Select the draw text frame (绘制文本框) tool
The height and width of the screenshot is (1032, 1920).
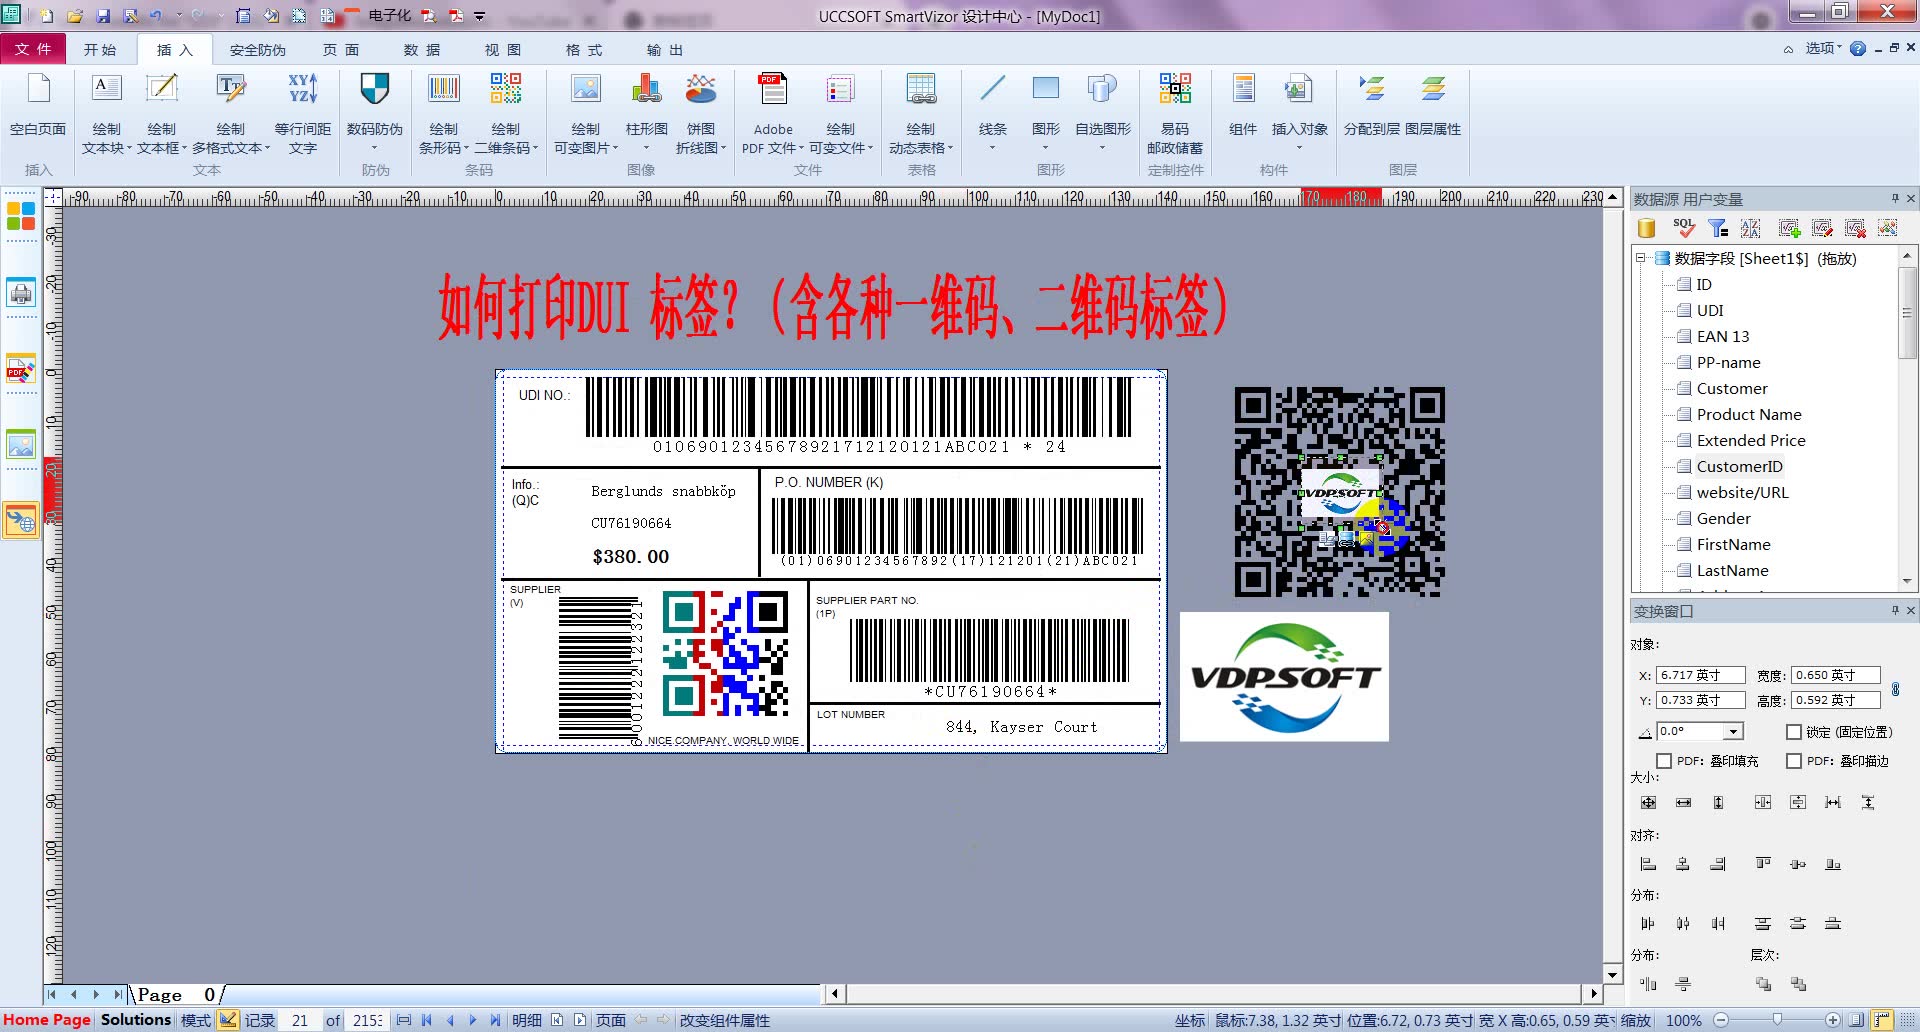tap(161, 112)
